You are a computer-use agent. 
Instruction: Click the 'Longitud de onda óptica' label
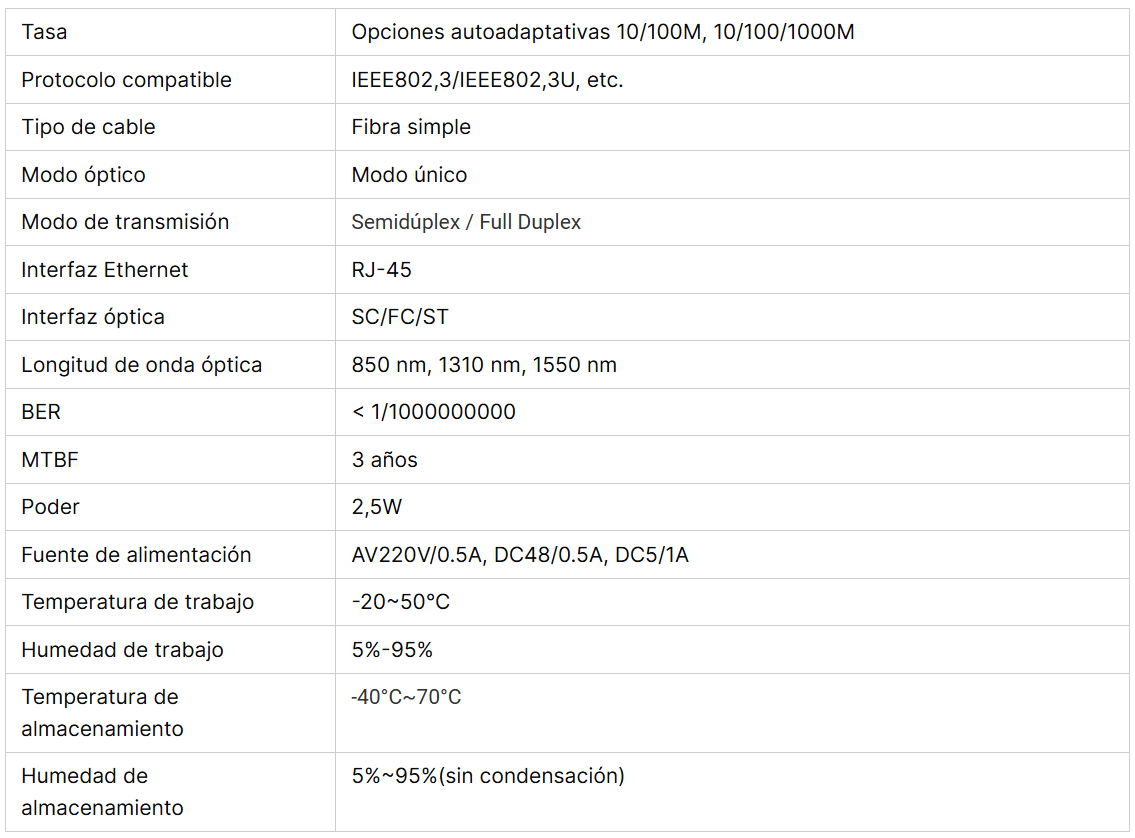point(141,365)
